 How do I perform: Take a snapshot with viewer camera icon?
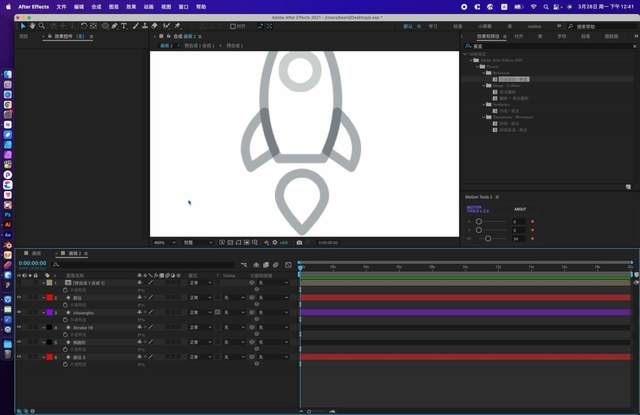(299, 242)
